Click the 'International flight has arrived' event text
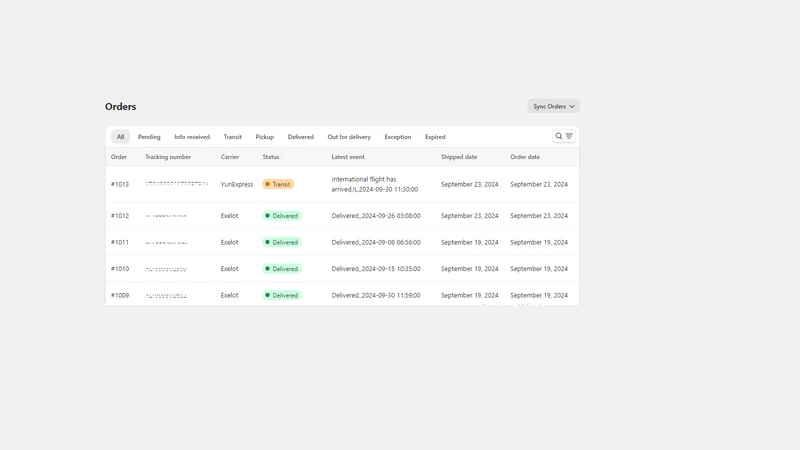This screenshot has width=800, height=450. click(374, 184)
